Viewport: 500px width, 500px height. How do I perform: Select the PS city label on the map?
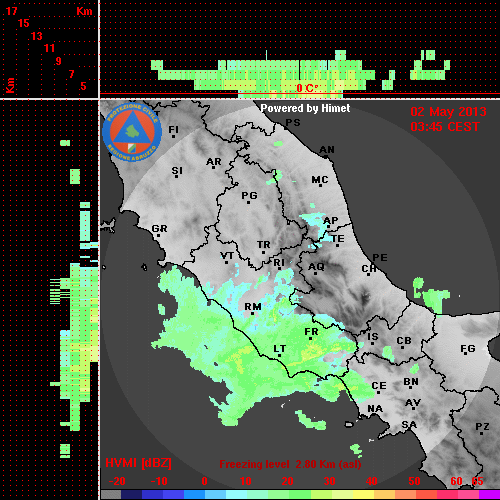[x=293, y=122]
